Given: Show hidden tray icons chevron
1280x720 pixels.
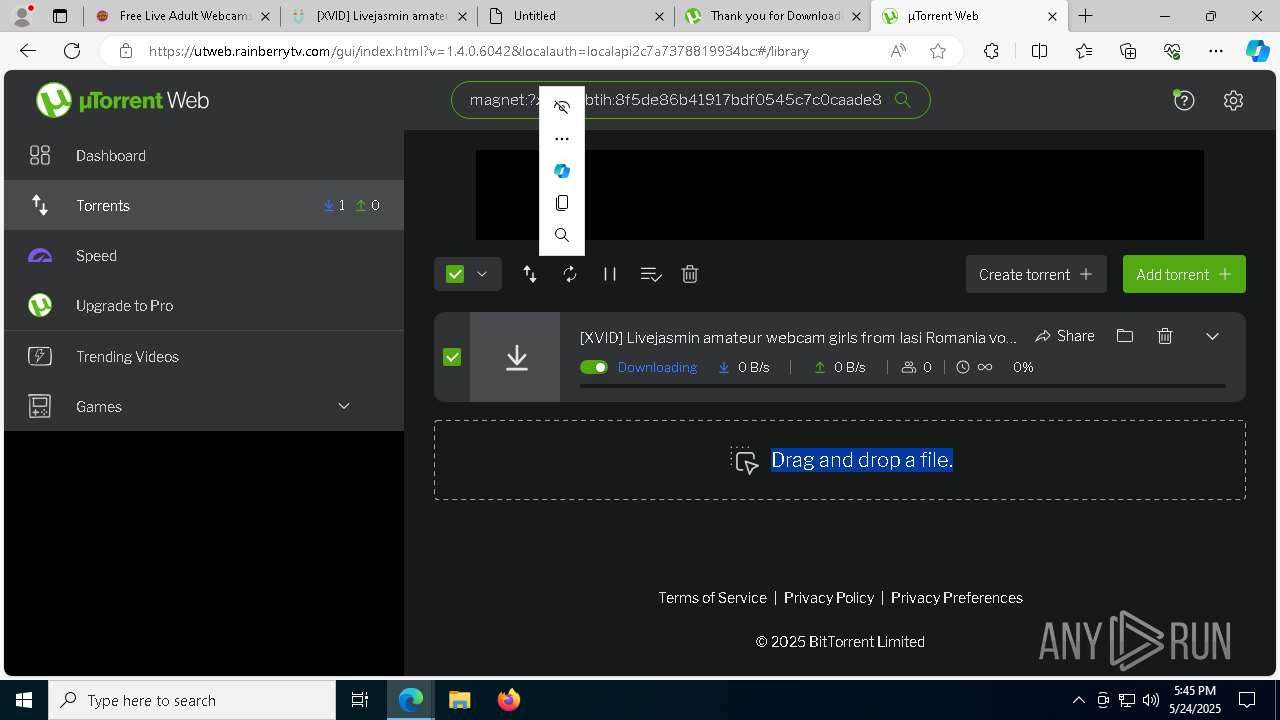Looking at the screenshot, I should (1078, 700).
